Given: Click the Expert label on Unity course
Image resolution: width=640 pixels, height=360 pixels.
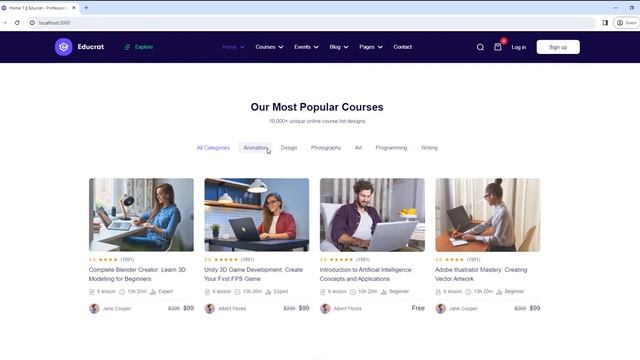Looking at the screenshot, I should tap(281, 291).
